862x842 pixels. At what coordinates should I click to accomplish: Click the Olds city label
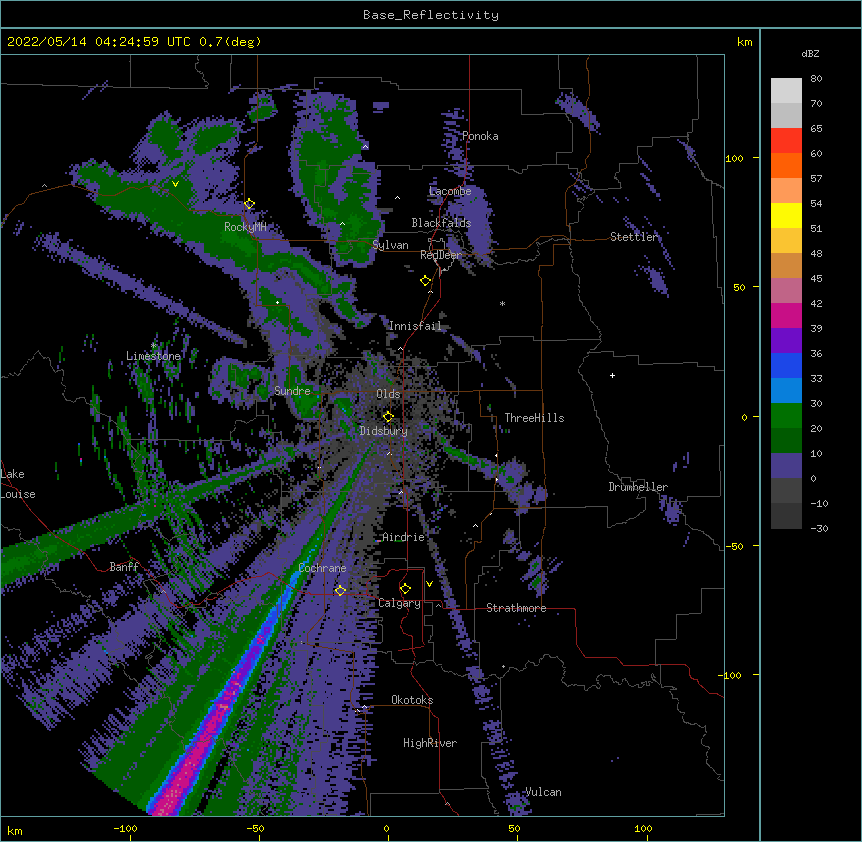388,394
